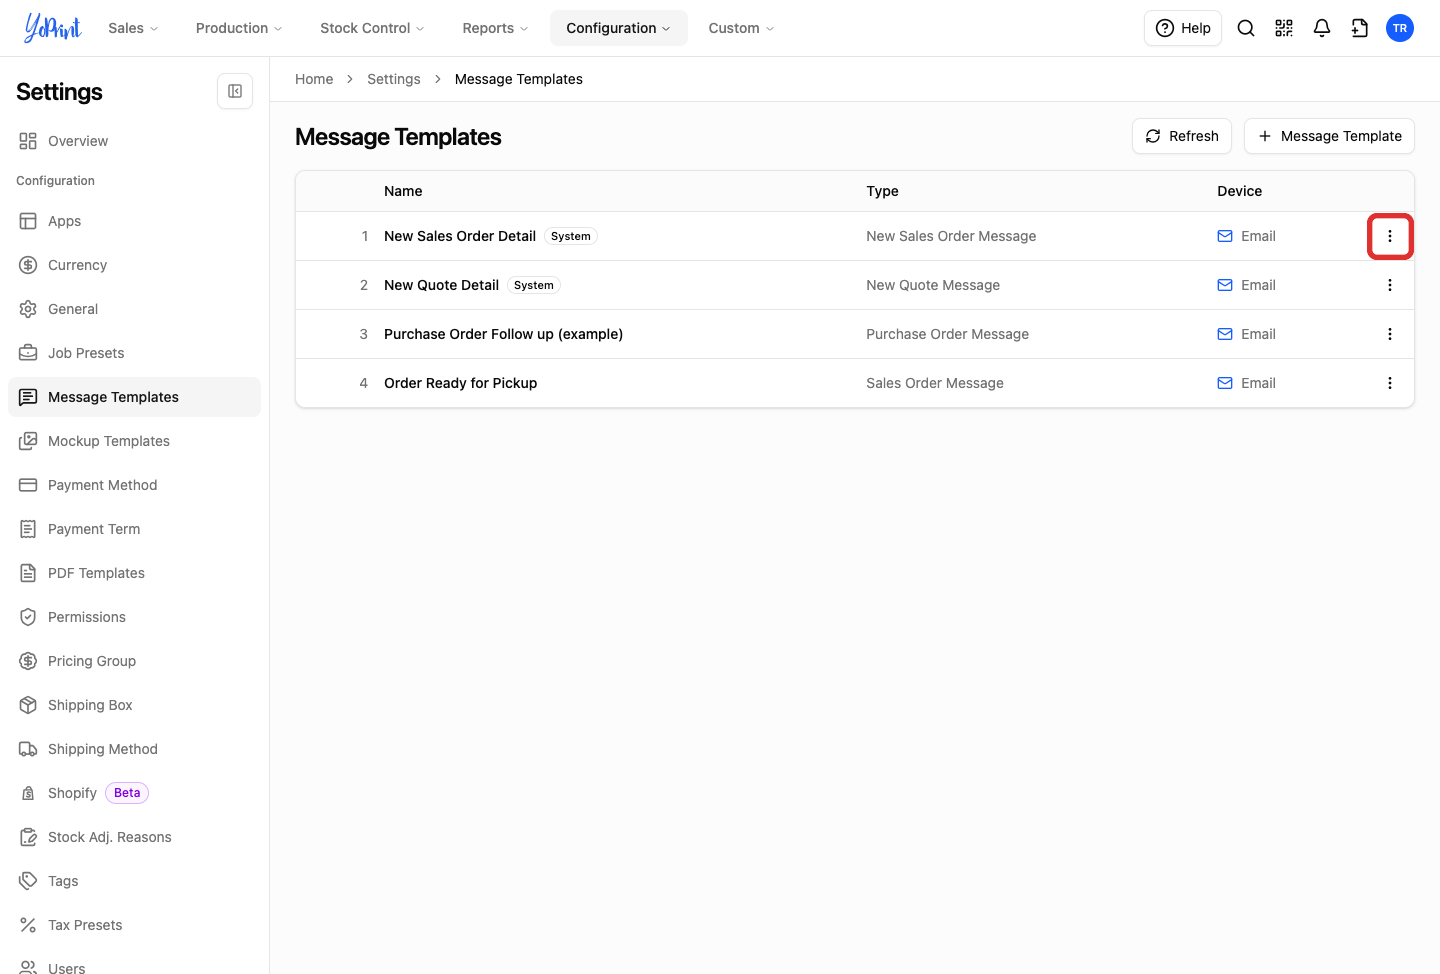Open actions menu for Order Ready for Pickup
Image resolution: width=1440 pixels, height=974 pixels.
(x=1390, y=383)
